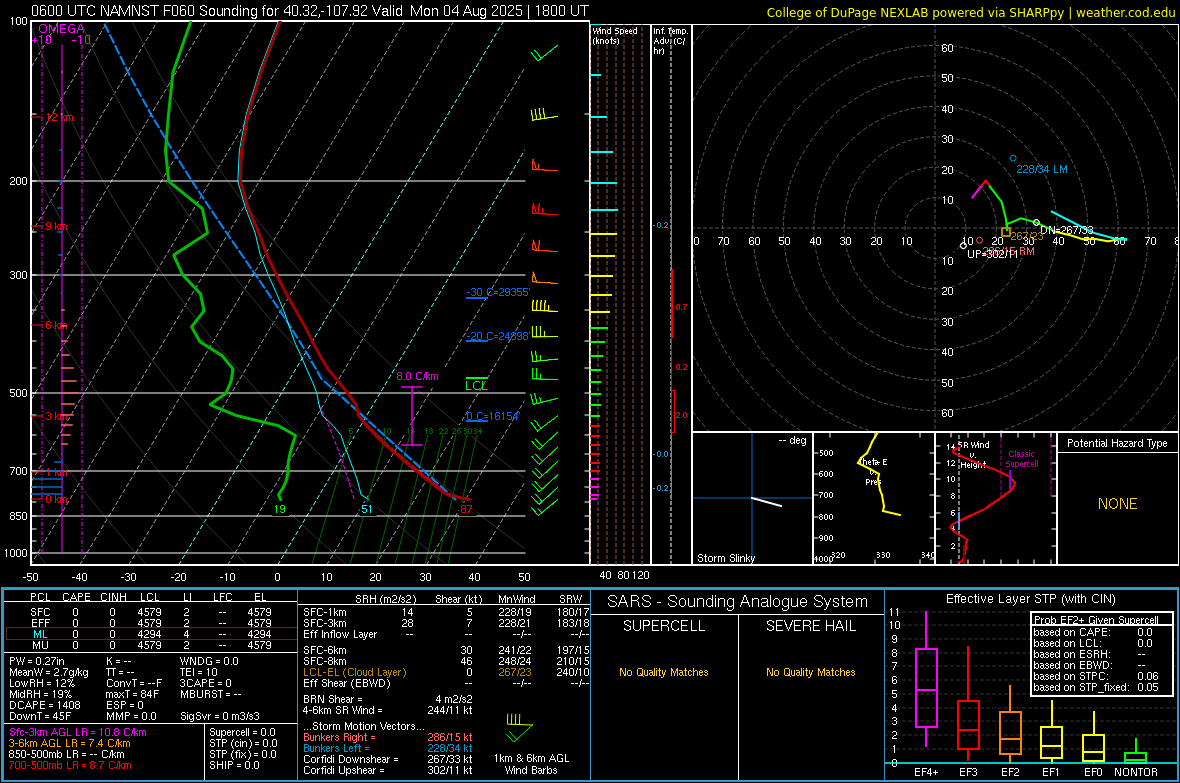Click the Corfidi Downshear = 267/33 kt line
Screen dimensions: 1180x783
[388, 760]
